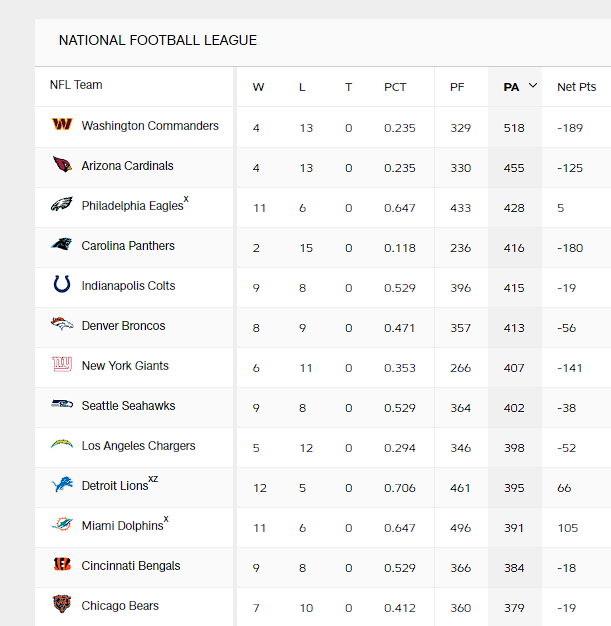
Task: Click the Denver Broncos logo icon
Action: tap(62, 326)
